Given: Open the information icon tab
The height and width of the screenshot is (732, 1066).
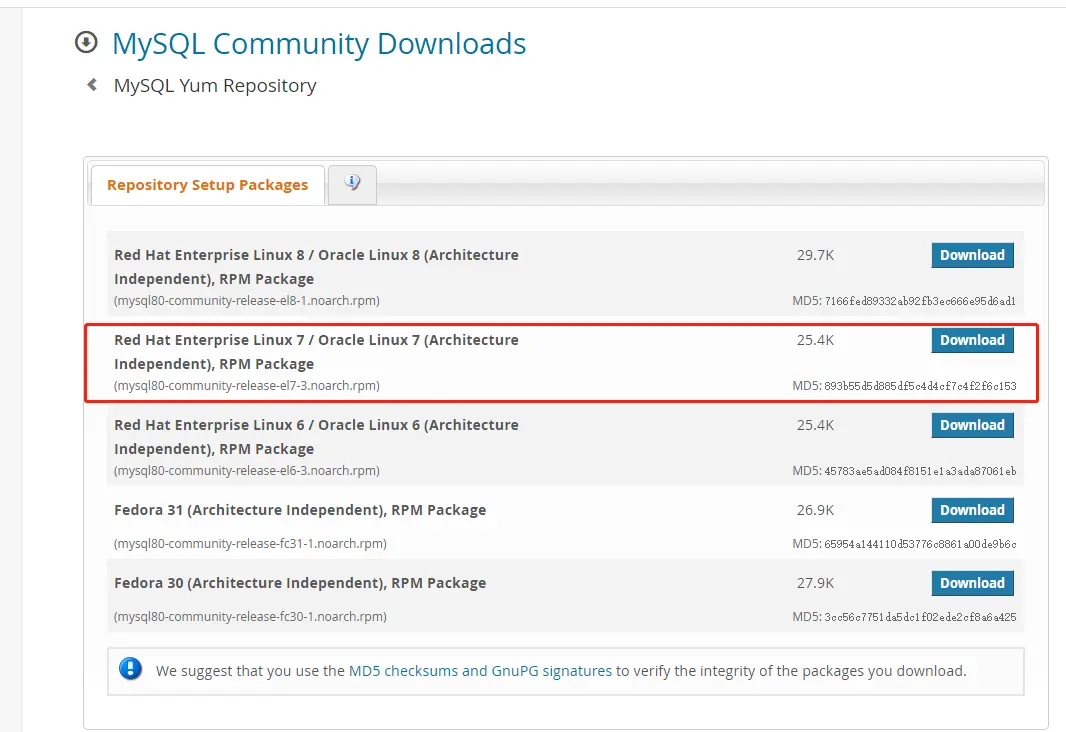Looking at the screenshot, I should (352, 183).
